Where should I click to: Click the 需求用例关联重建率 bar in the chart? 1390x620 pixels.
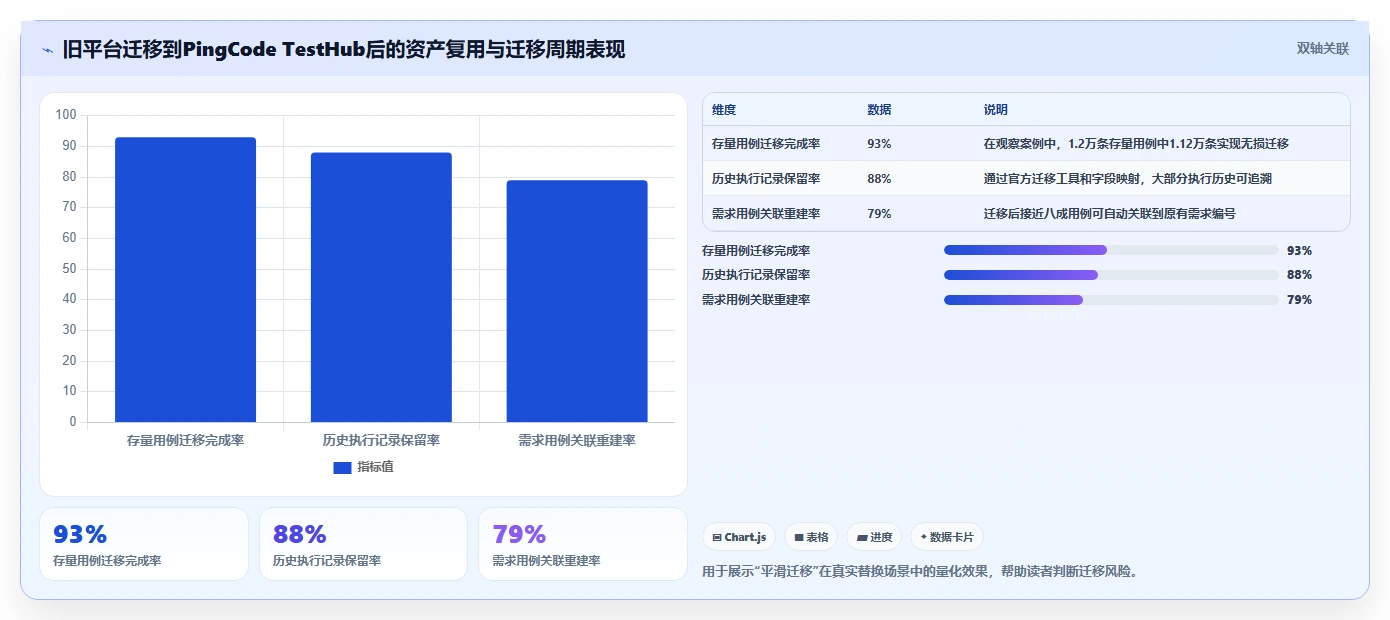pos(577,301)
